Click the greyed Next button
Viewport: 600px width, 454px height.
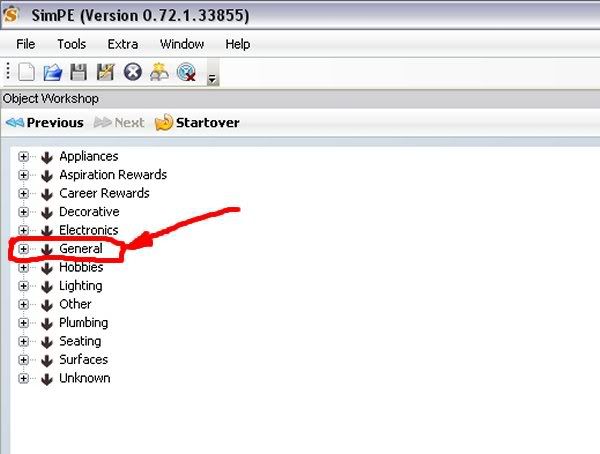pos(119,122)
